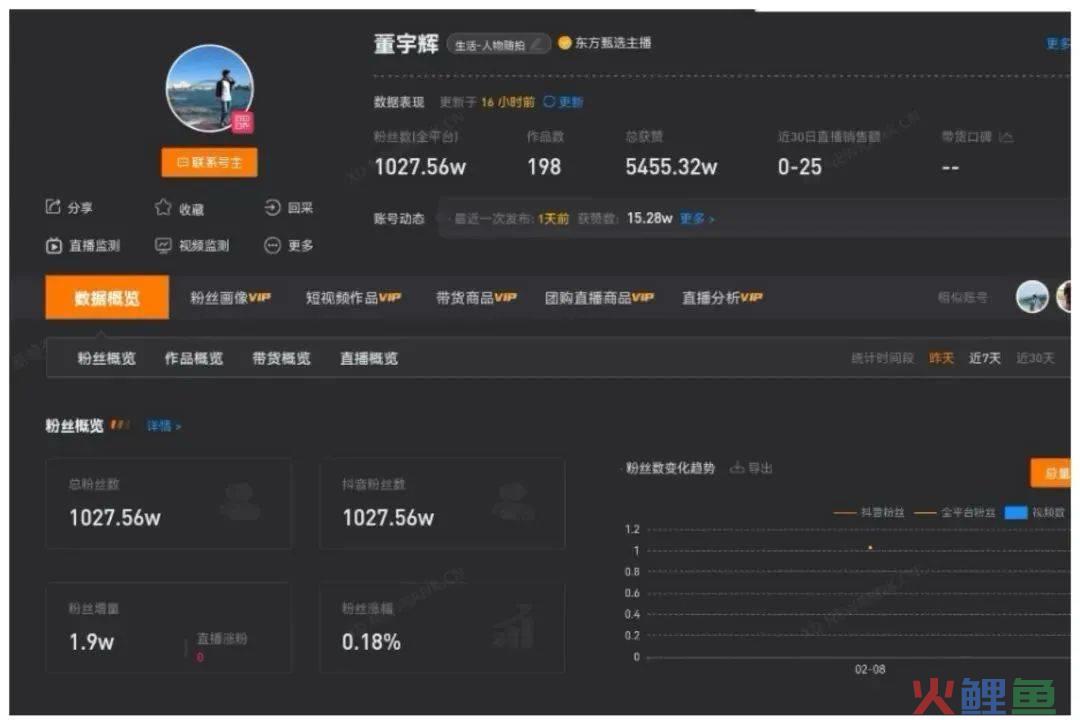This screenshot has width=1080, height=720.
Task: Click the 0-25 live sales value
Action: tap(800, 167)
